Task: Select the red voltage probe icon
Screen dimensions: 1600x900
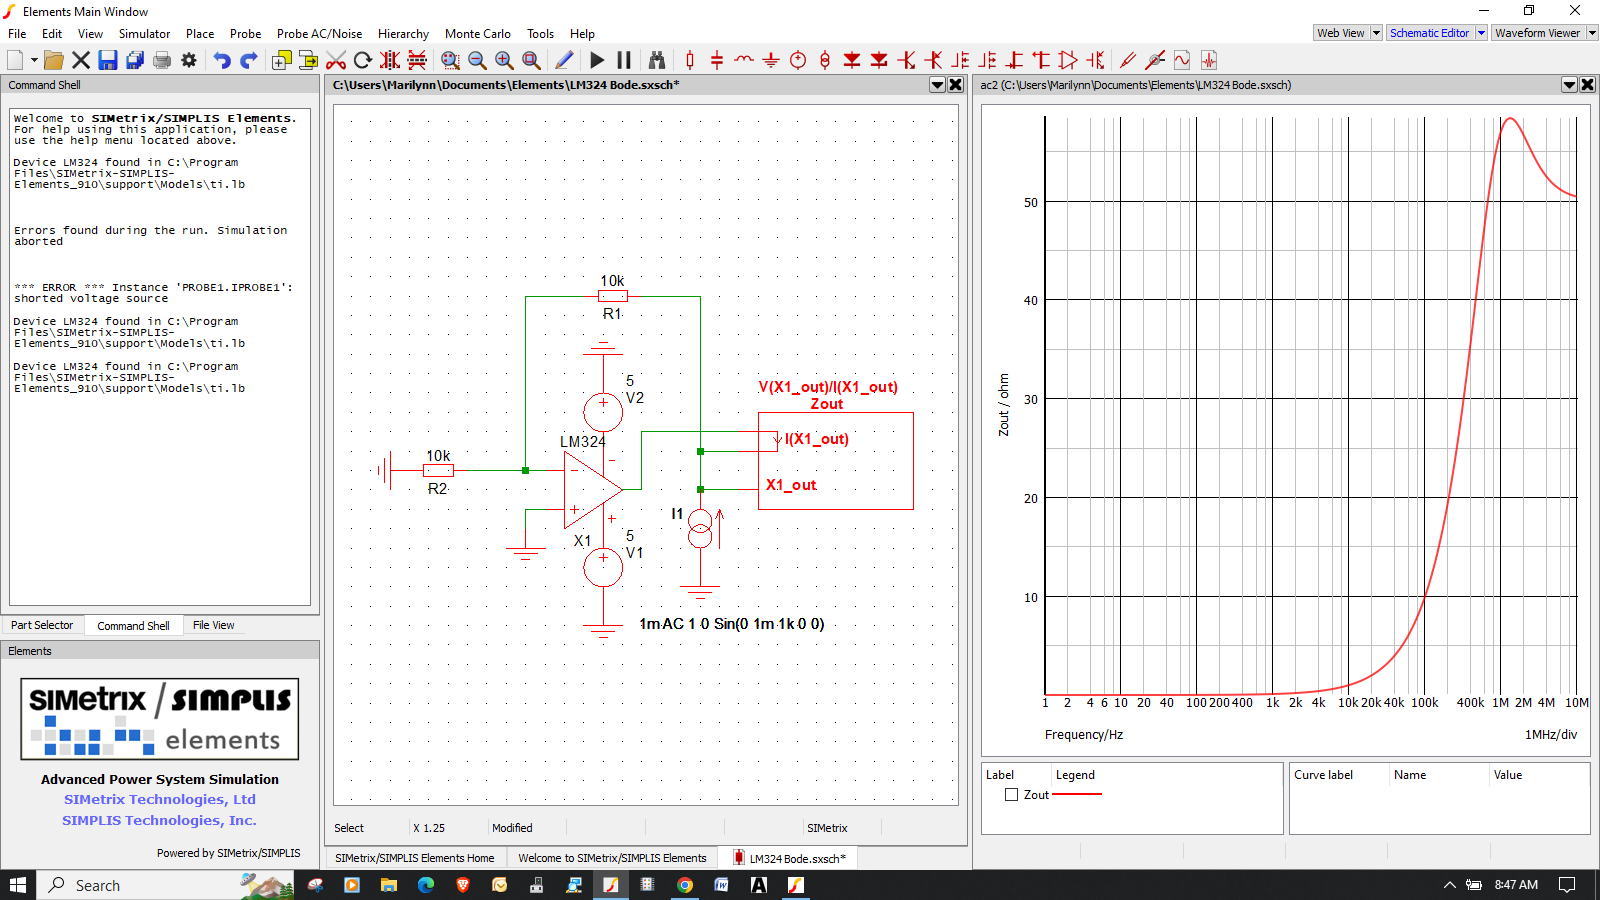Action: pos(1128,60)
